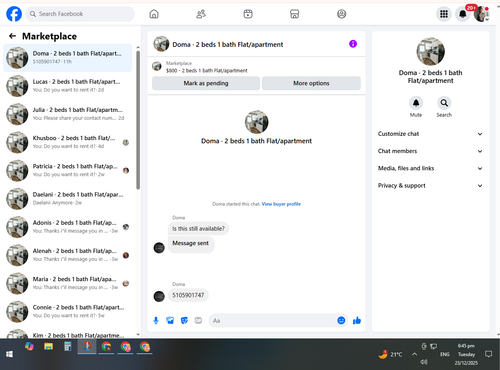Click the chat list scrollbar
Image resolution: width=500 pixels, height=370 pixels.
pos(138,120)
